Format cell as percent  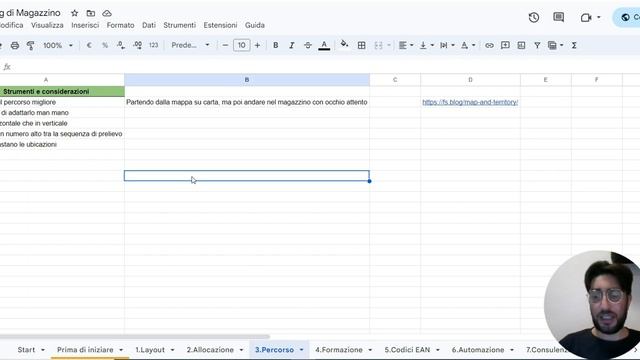(105, 45)
